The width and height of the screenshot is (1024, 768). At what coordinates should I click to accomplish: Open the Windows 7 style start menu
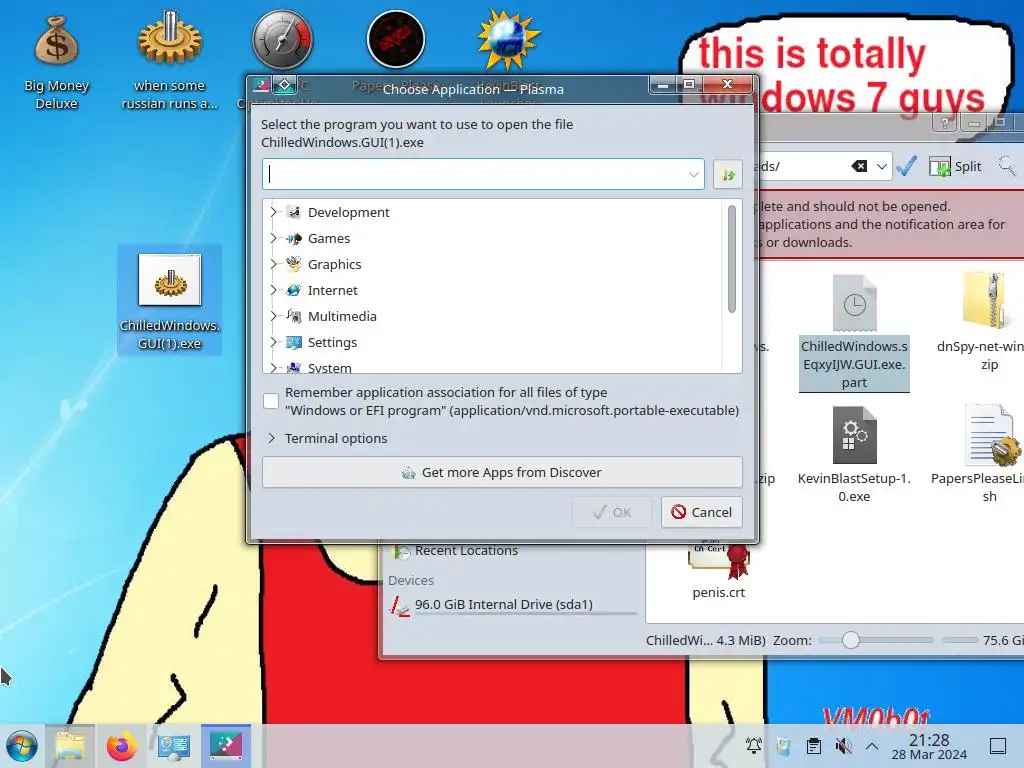[x=22, y=746]
